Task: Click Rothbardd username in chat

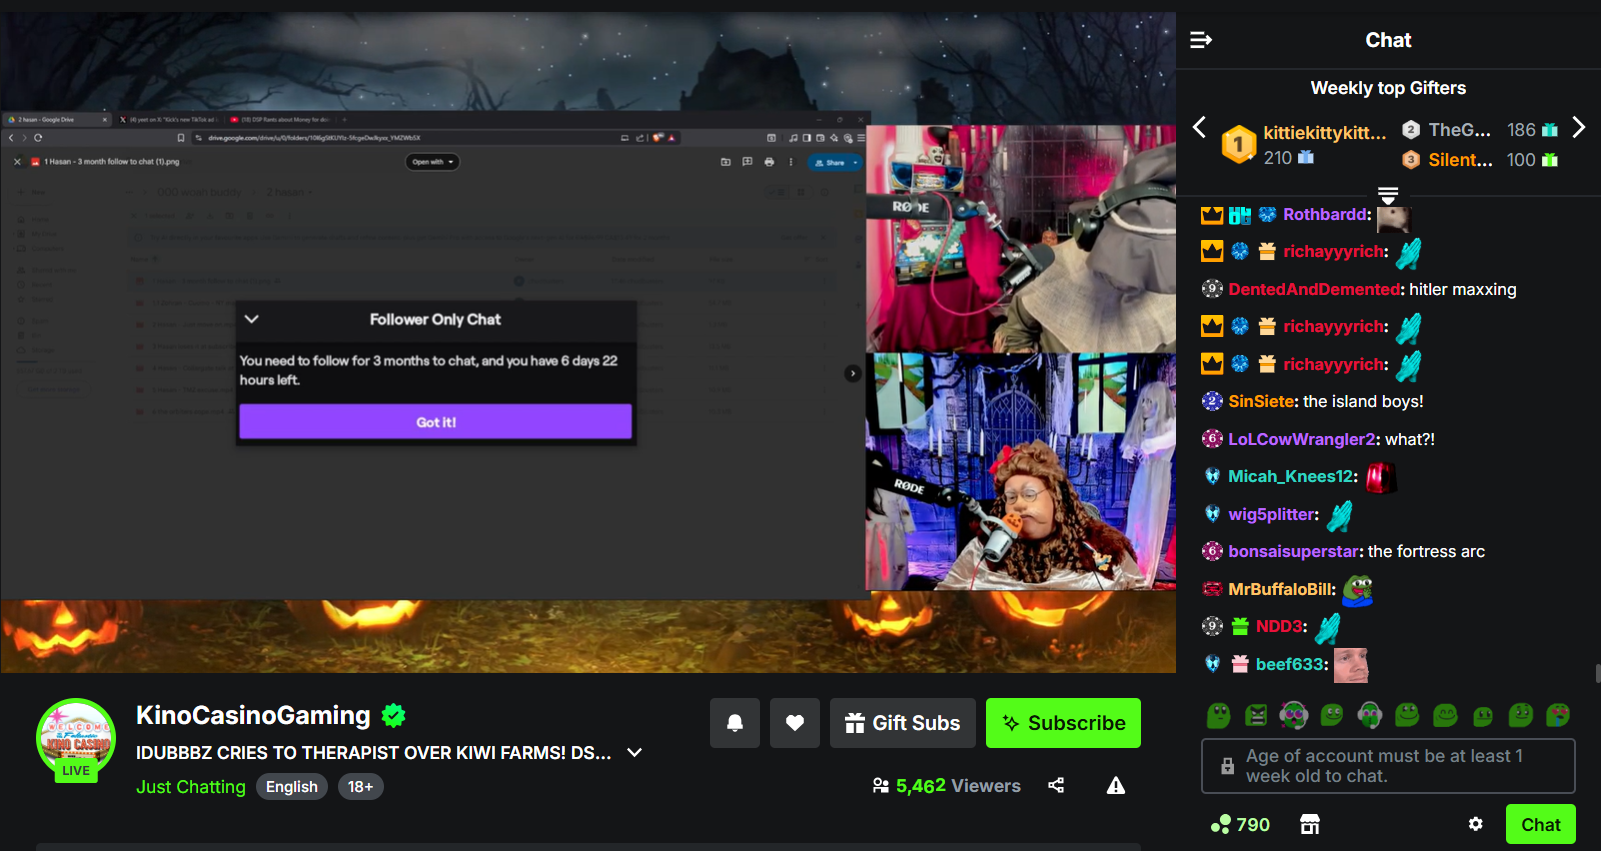Action: 1326,214
